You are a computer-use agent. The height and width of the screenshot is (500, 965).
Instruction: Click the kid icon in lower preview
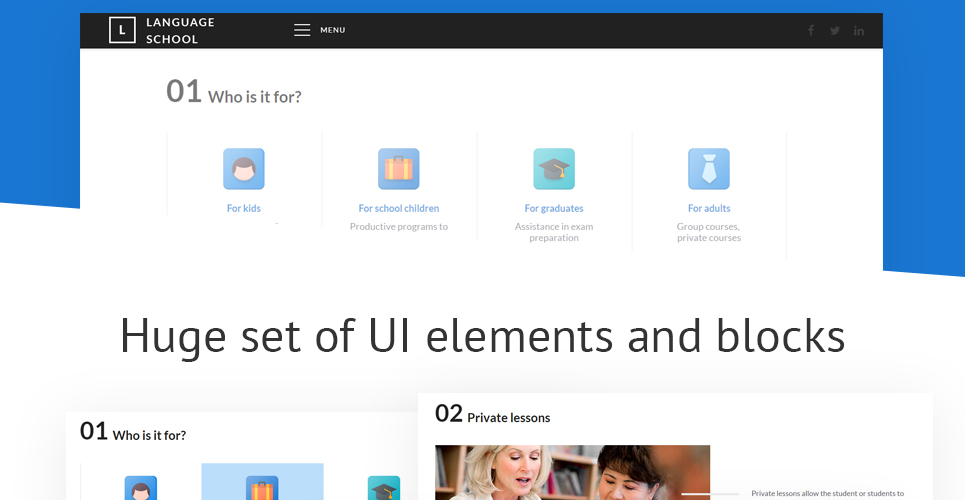point(141,488)
